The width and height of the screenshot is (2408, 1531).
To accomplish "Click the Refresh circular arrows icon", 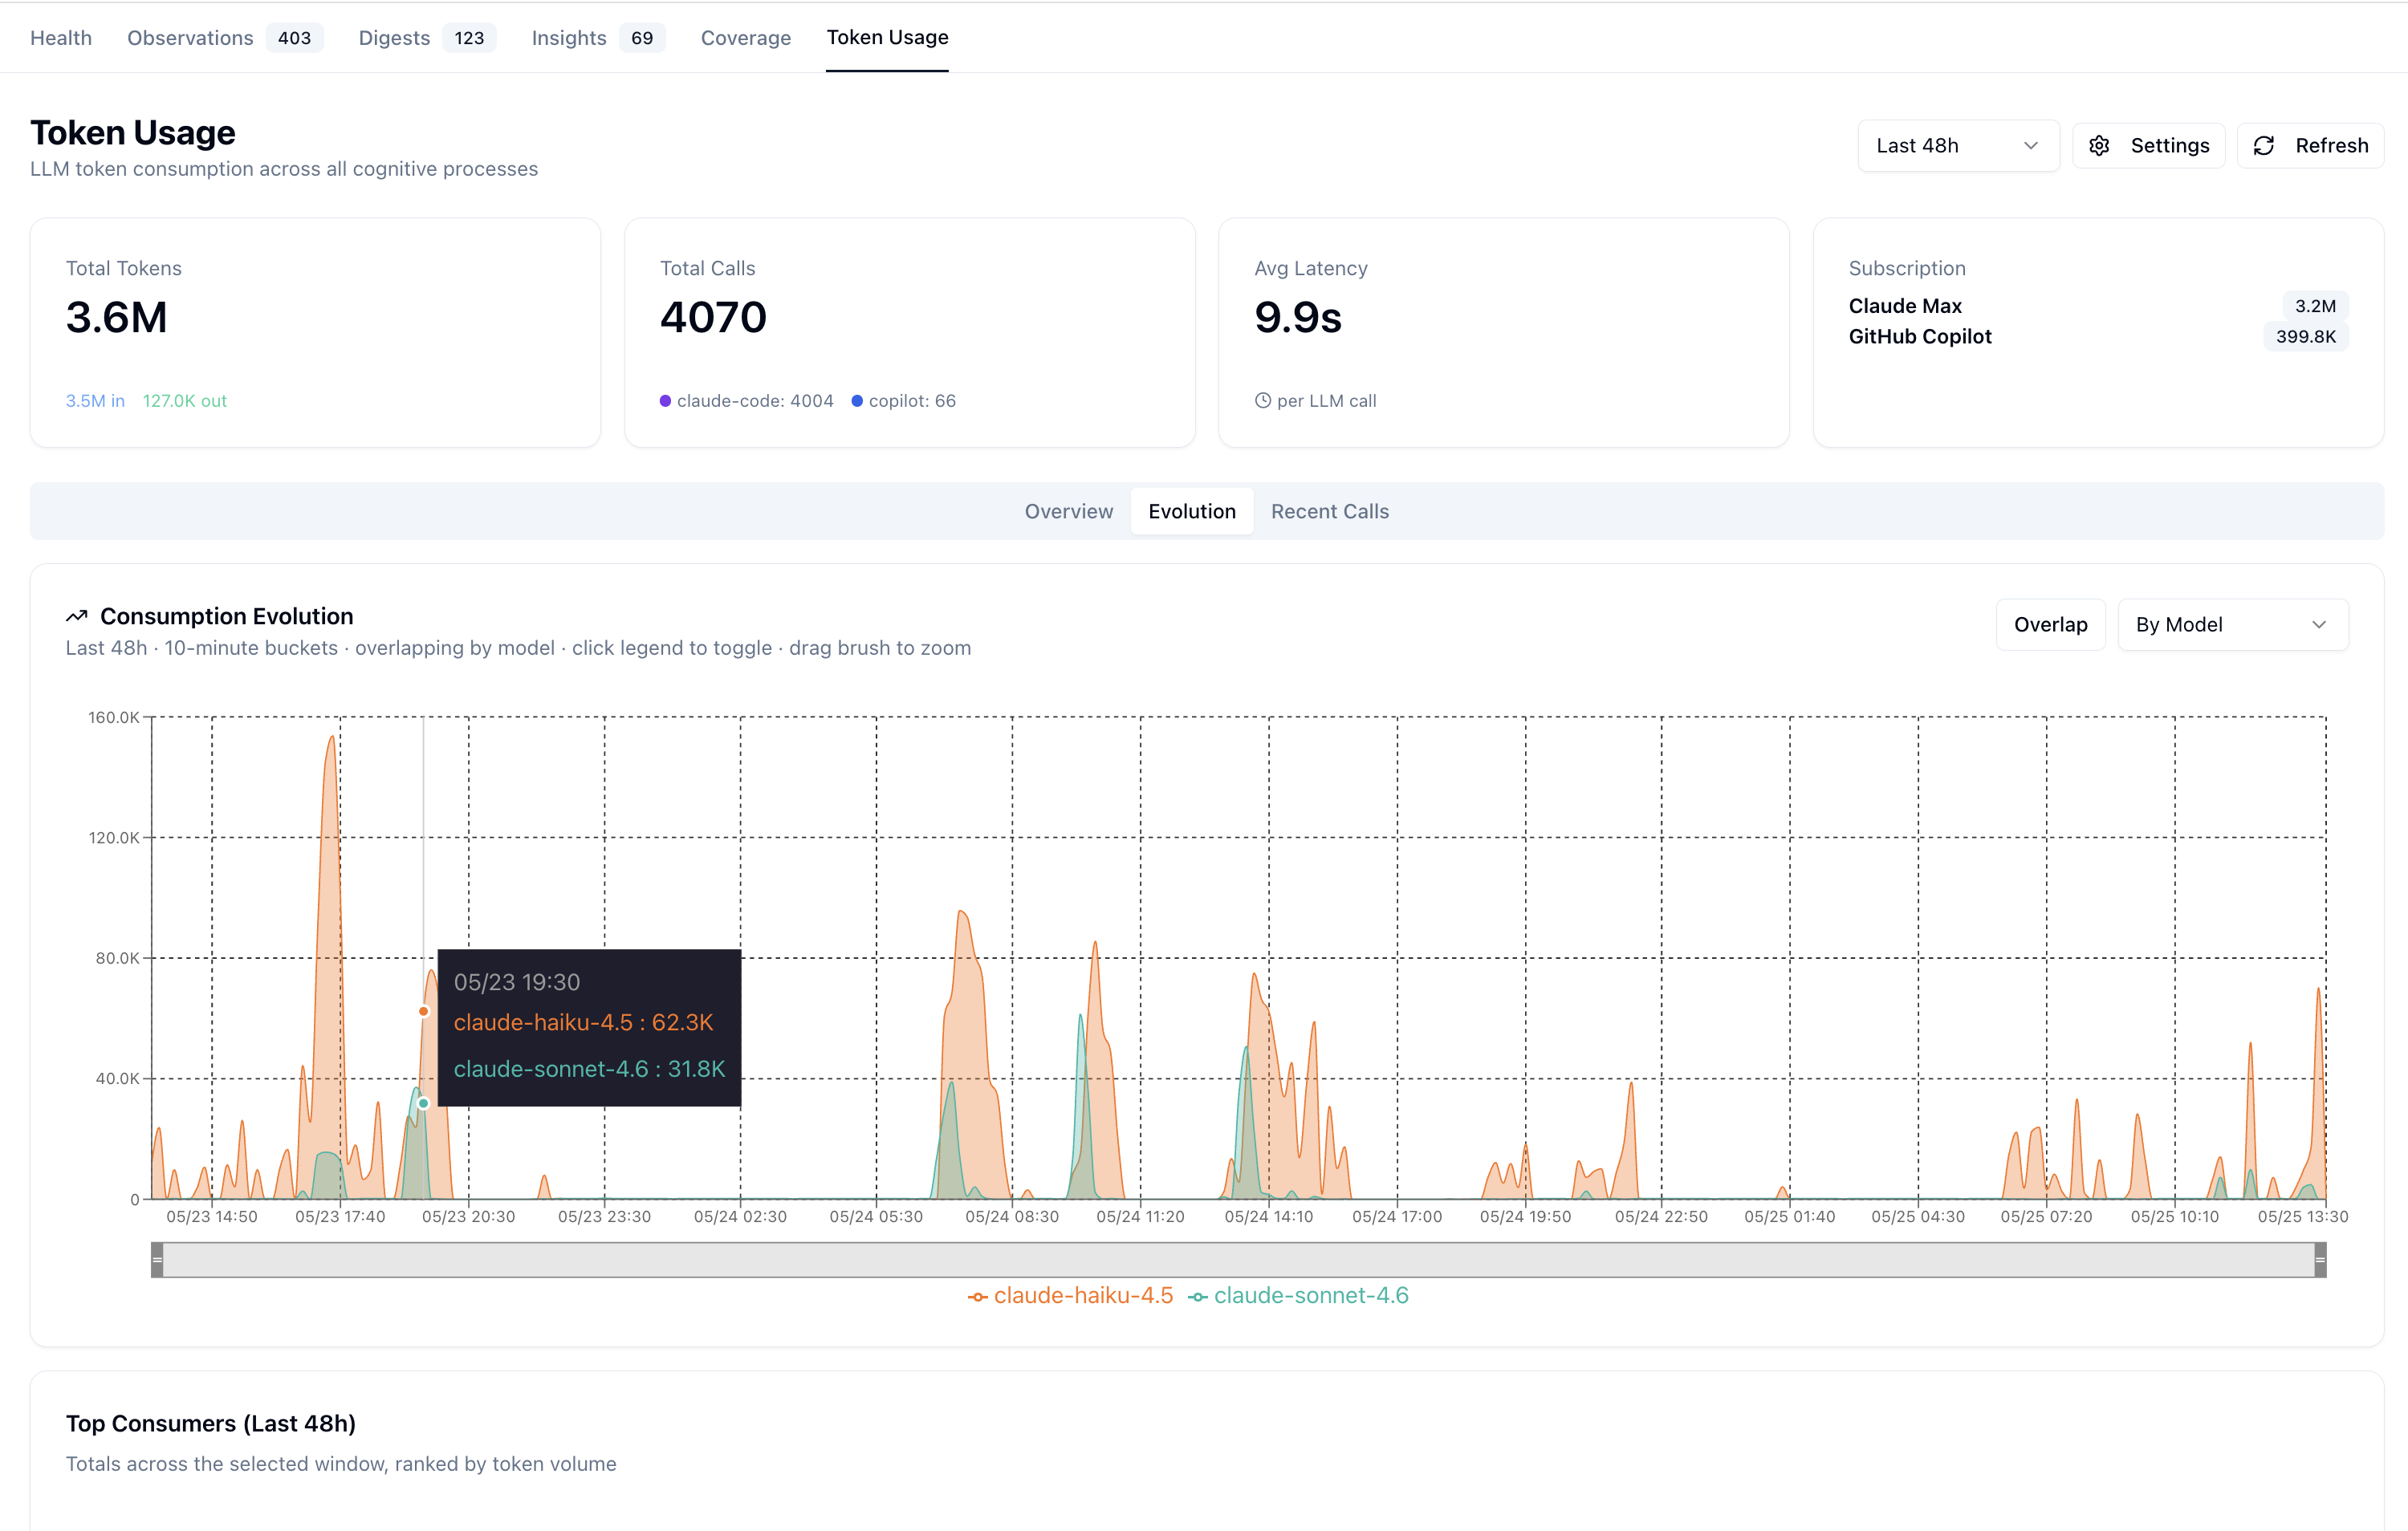I will pyautogui.click(x=2264, y=146).
